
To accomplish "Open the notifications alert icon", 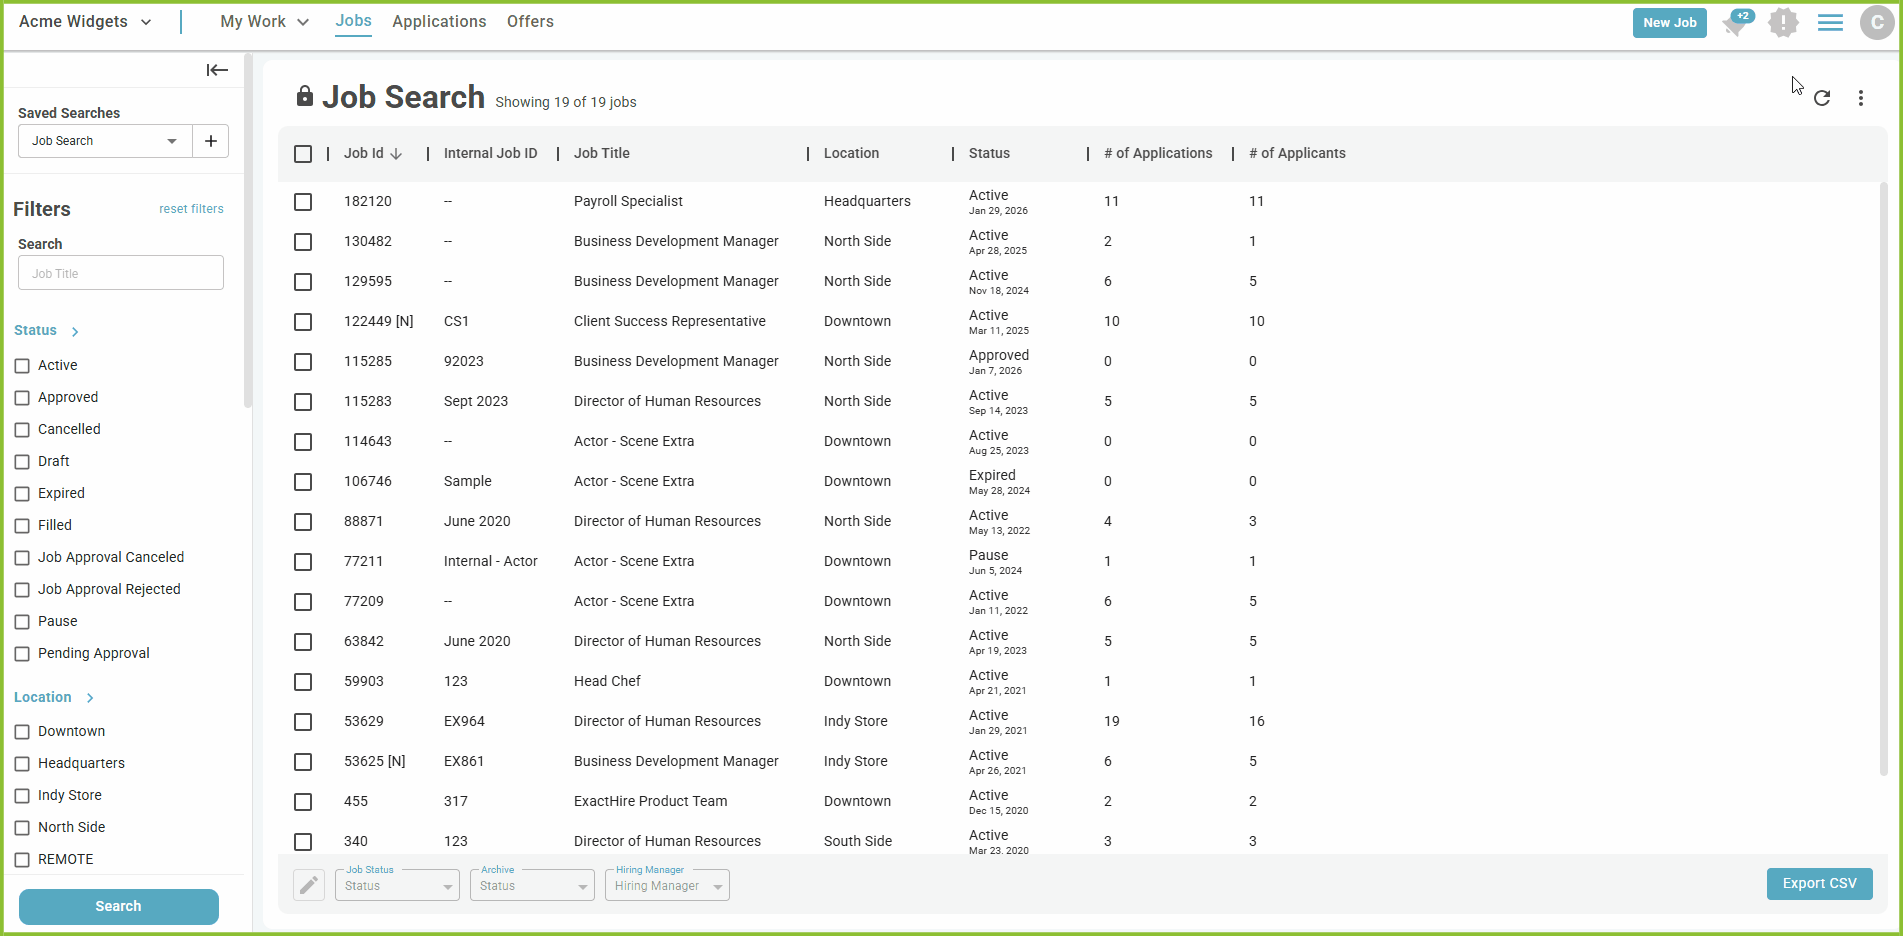I will click(x=1782, y=22).
